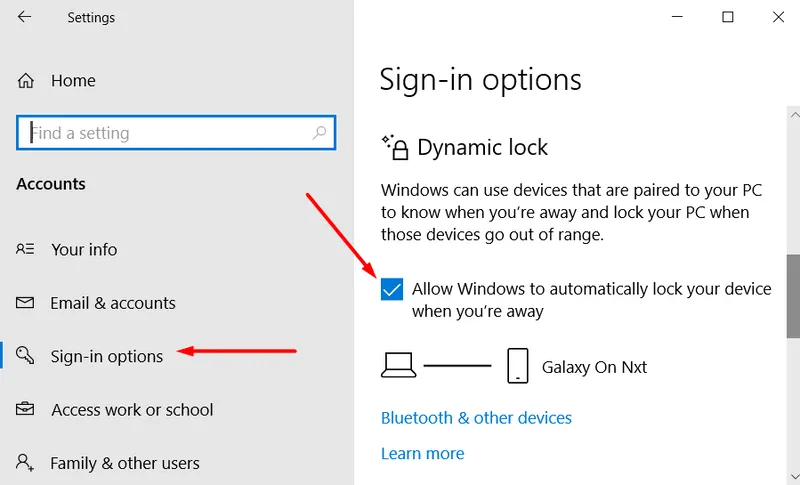This screenshot has width=800, height=485.
Task: Click the Dynamic lock padlock icon
Action: (395, 147)
